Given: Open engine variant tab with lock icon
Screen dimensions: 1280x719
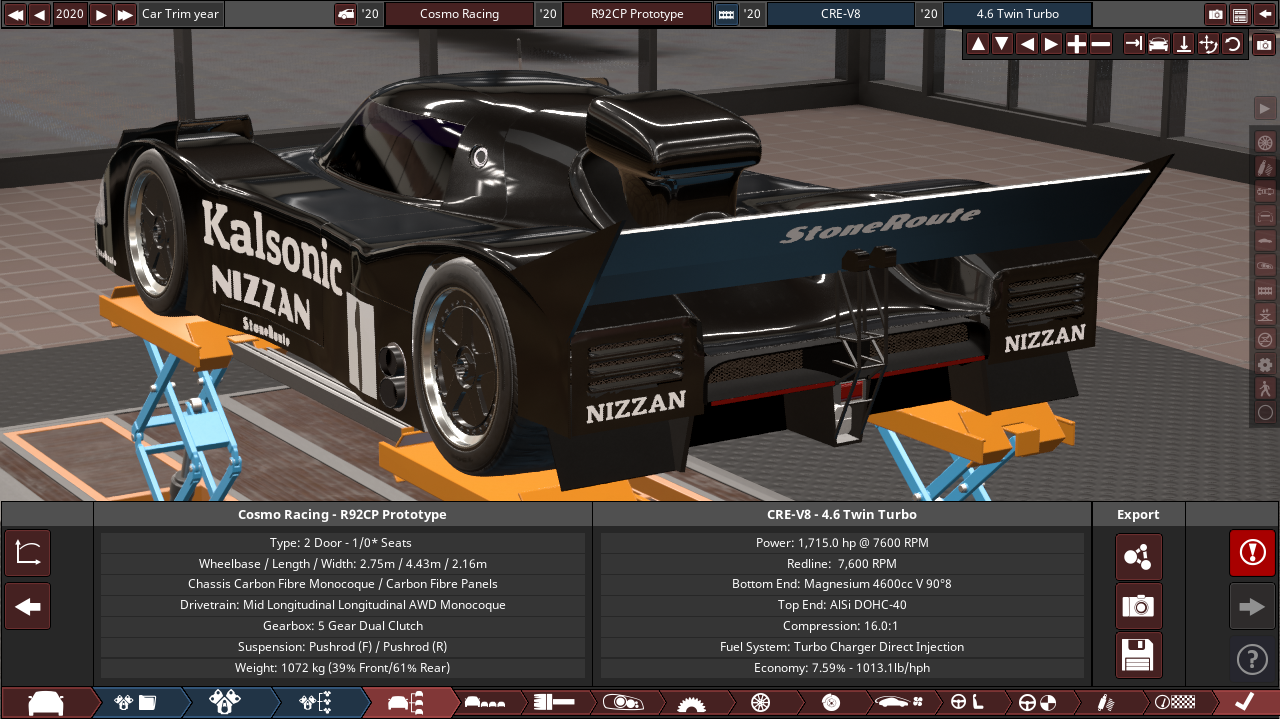Looking at the screenshot, I should [225, 702].
